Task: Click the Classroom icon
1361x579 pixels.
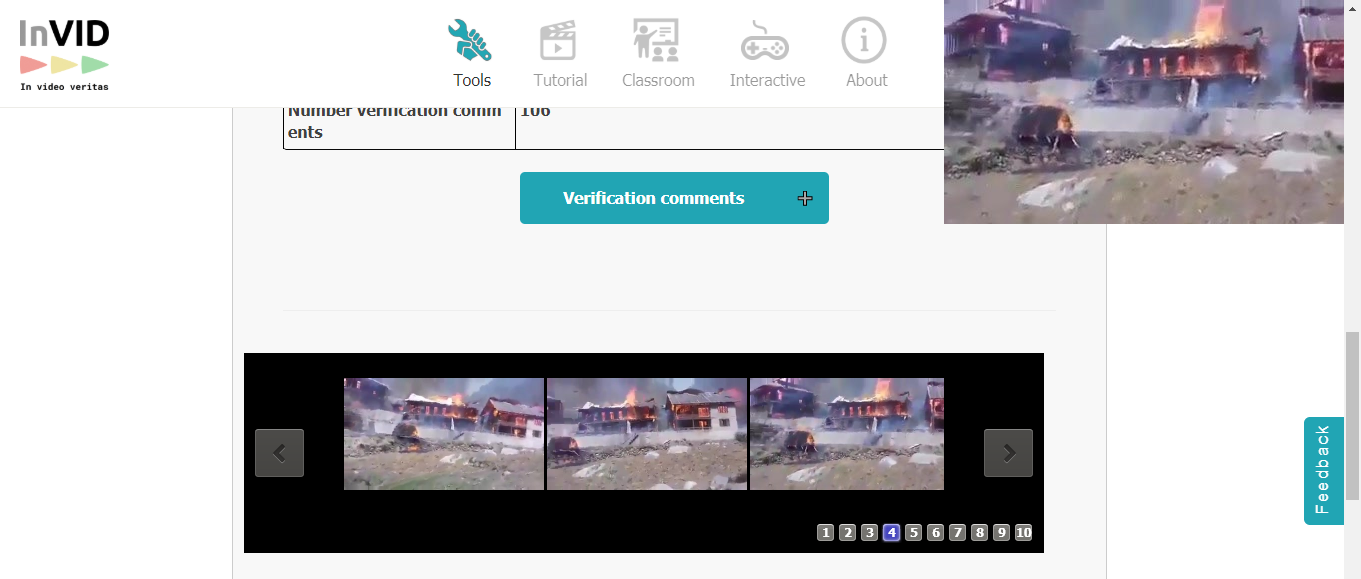Action: tap(657, 38)
